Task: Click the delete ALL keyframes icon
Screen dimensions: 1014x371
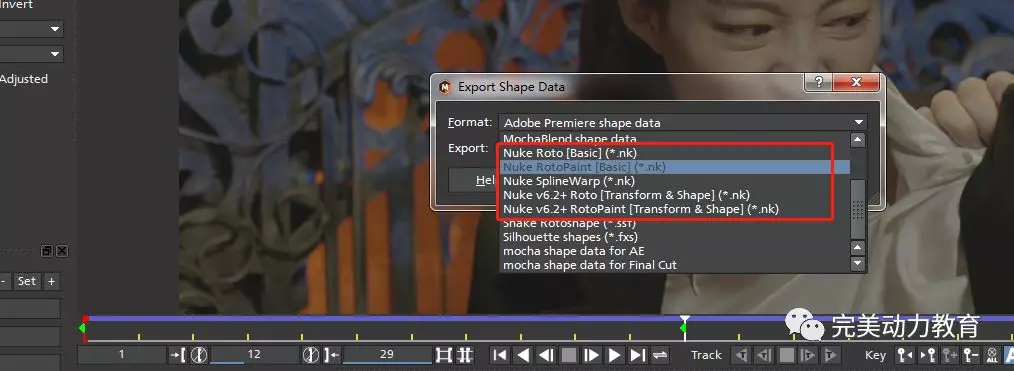Action: pyautogui.click(x=992, y=355)
